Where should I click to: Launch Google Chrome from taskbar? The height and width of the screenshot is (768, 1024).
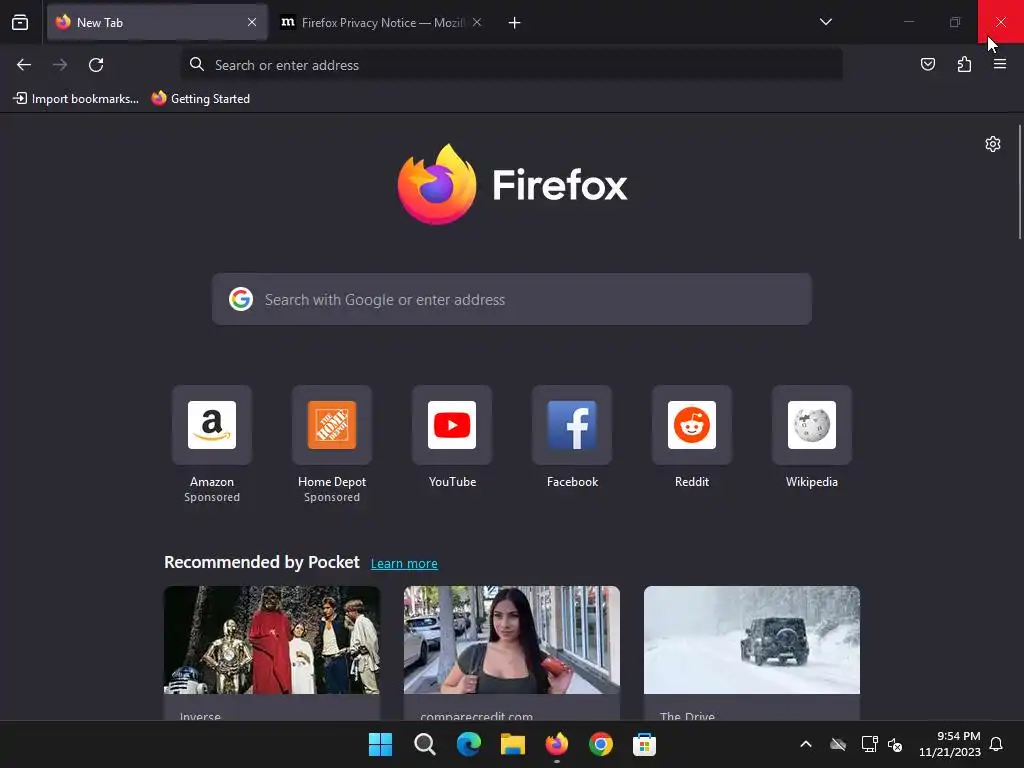point(600,744)
